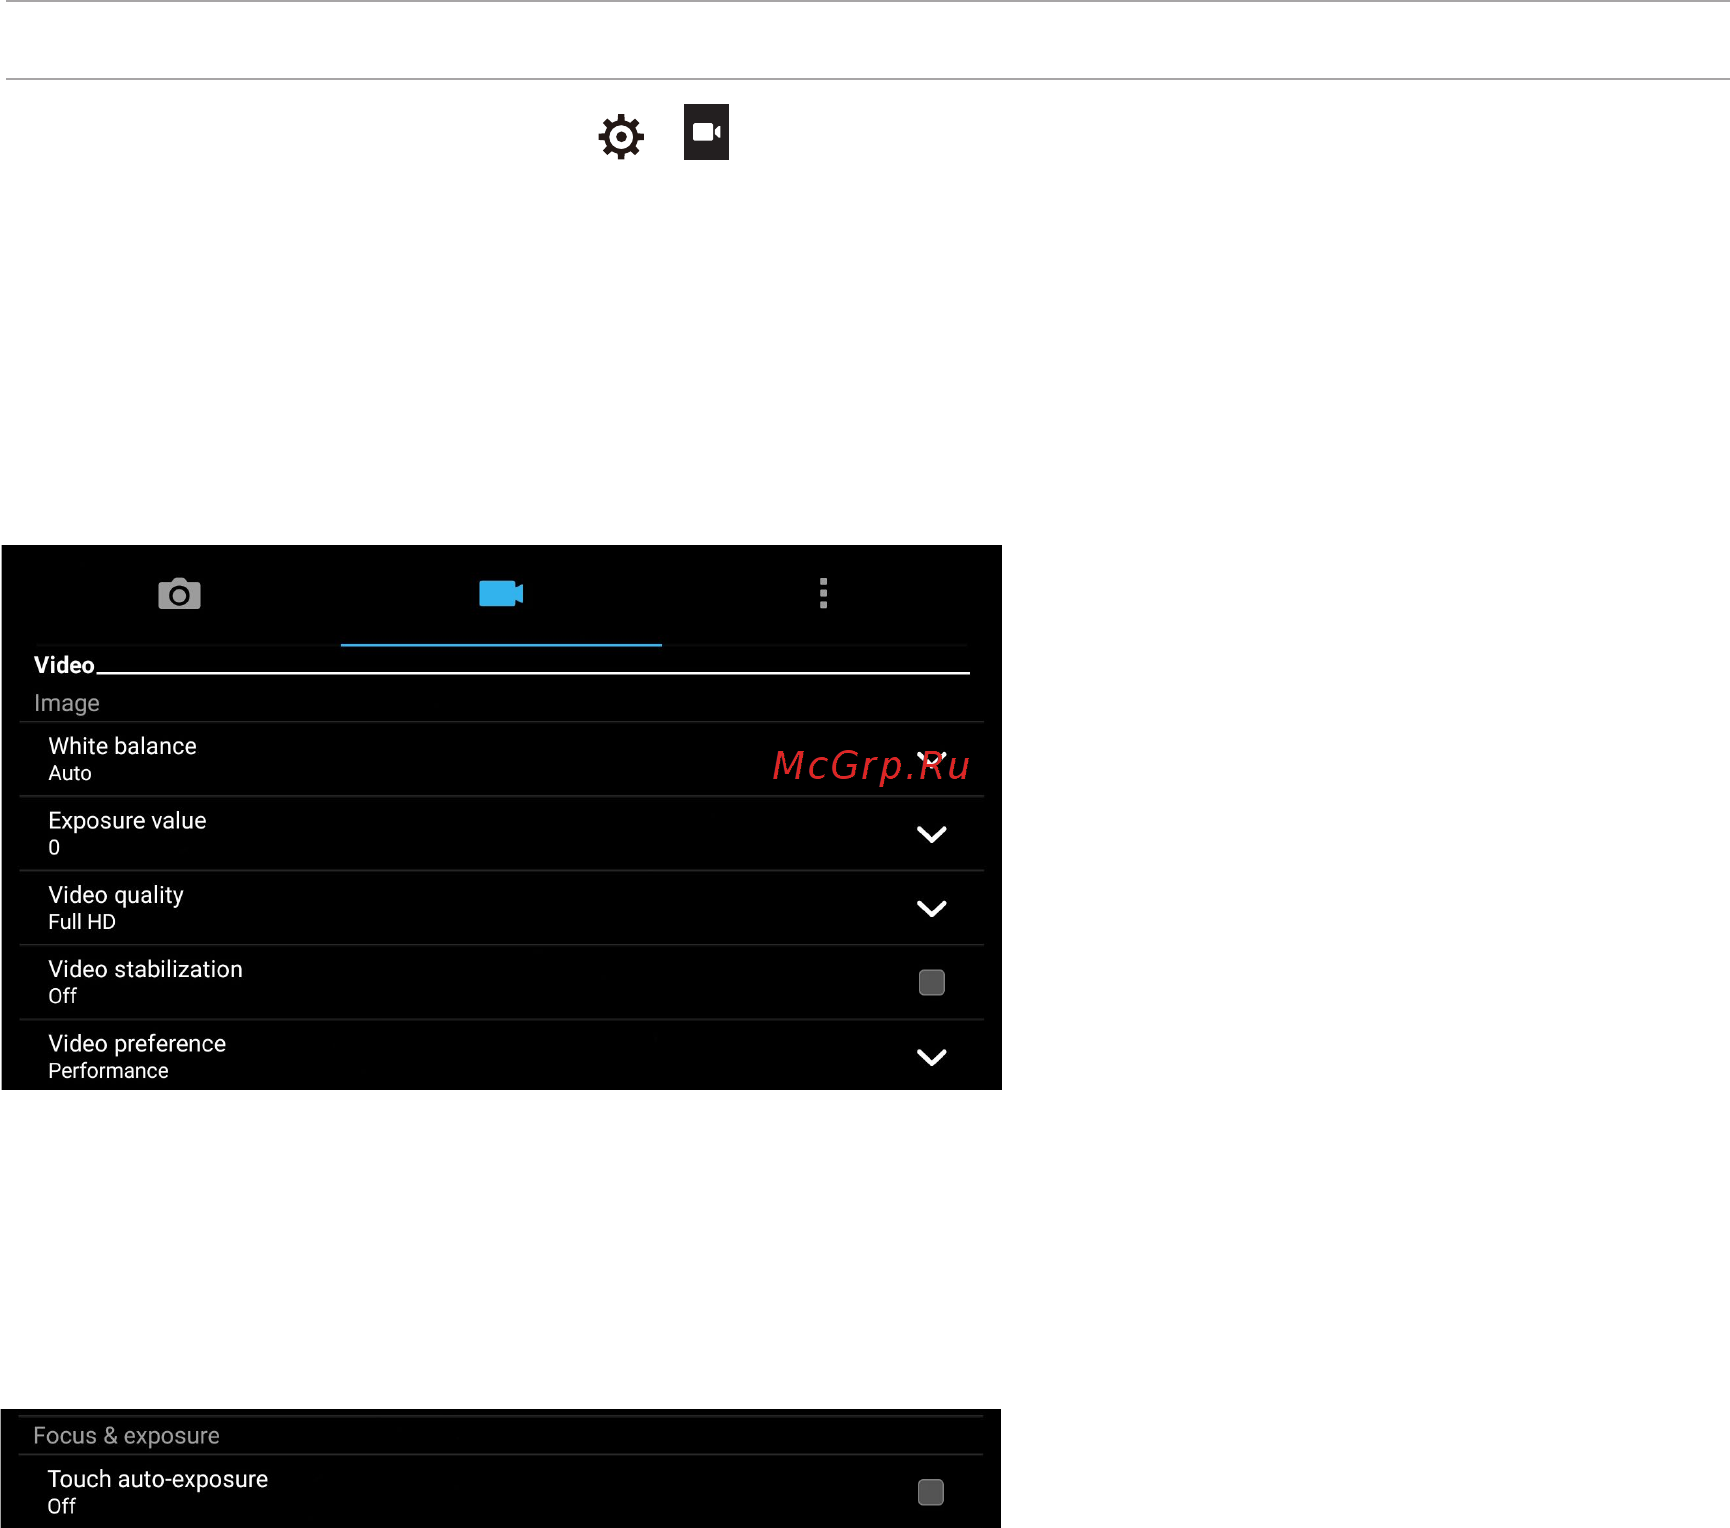This screenshot has width=1730, height=1528.
Task: Click the 'Video stabilization' setting label
Action: pos(145,969)
